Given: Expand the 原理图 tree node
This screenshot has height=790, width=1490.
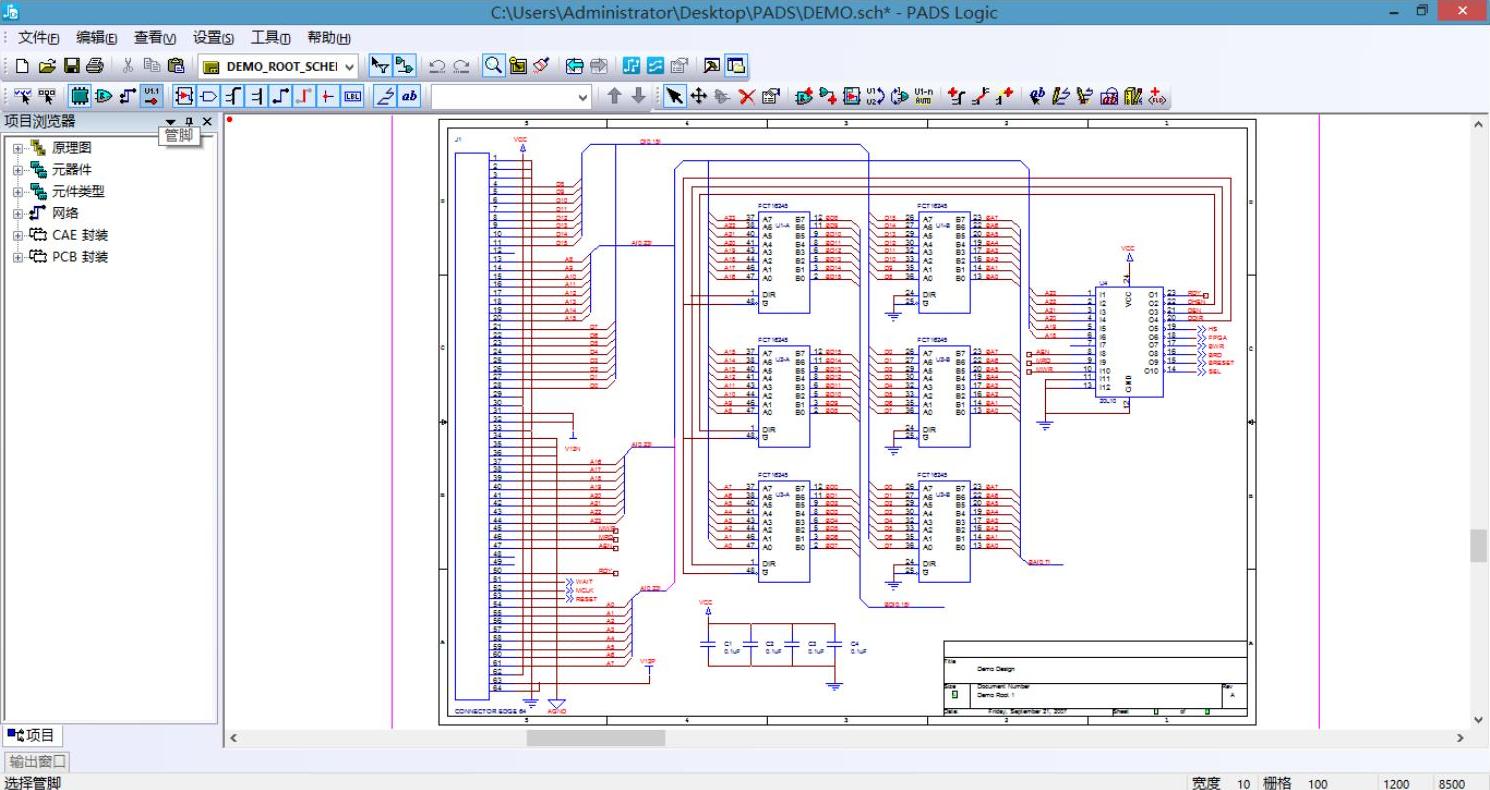Looking at the screenshot, I should 18,148.
